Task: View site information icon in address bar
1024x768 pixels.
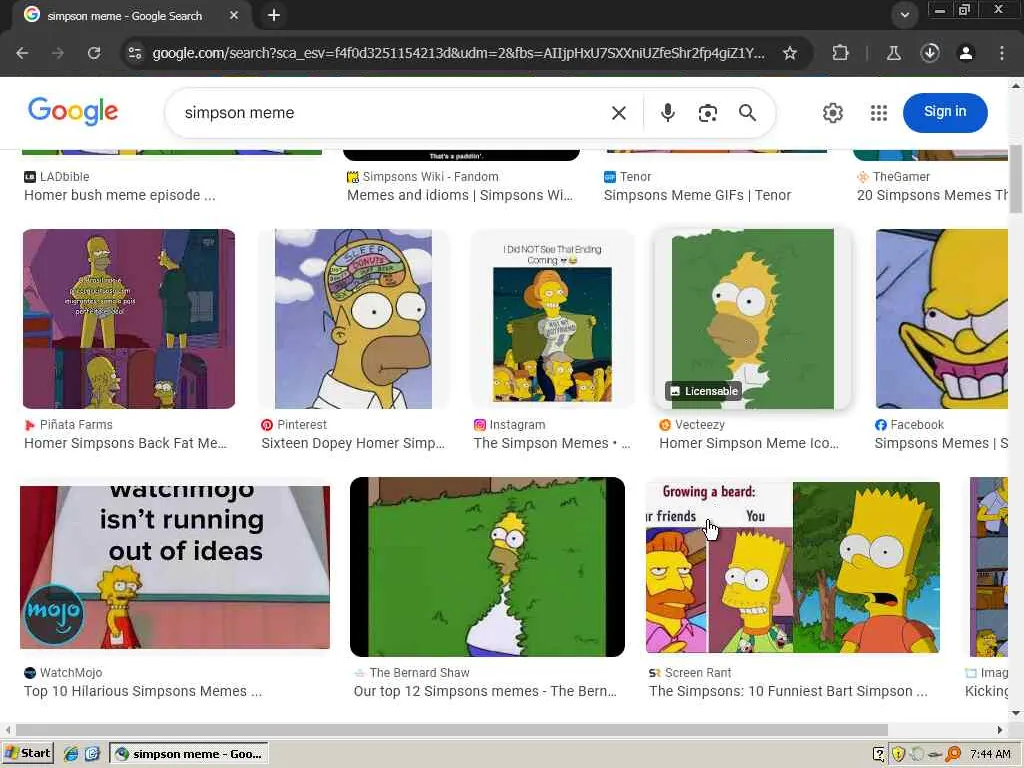Action: [135, 53]
